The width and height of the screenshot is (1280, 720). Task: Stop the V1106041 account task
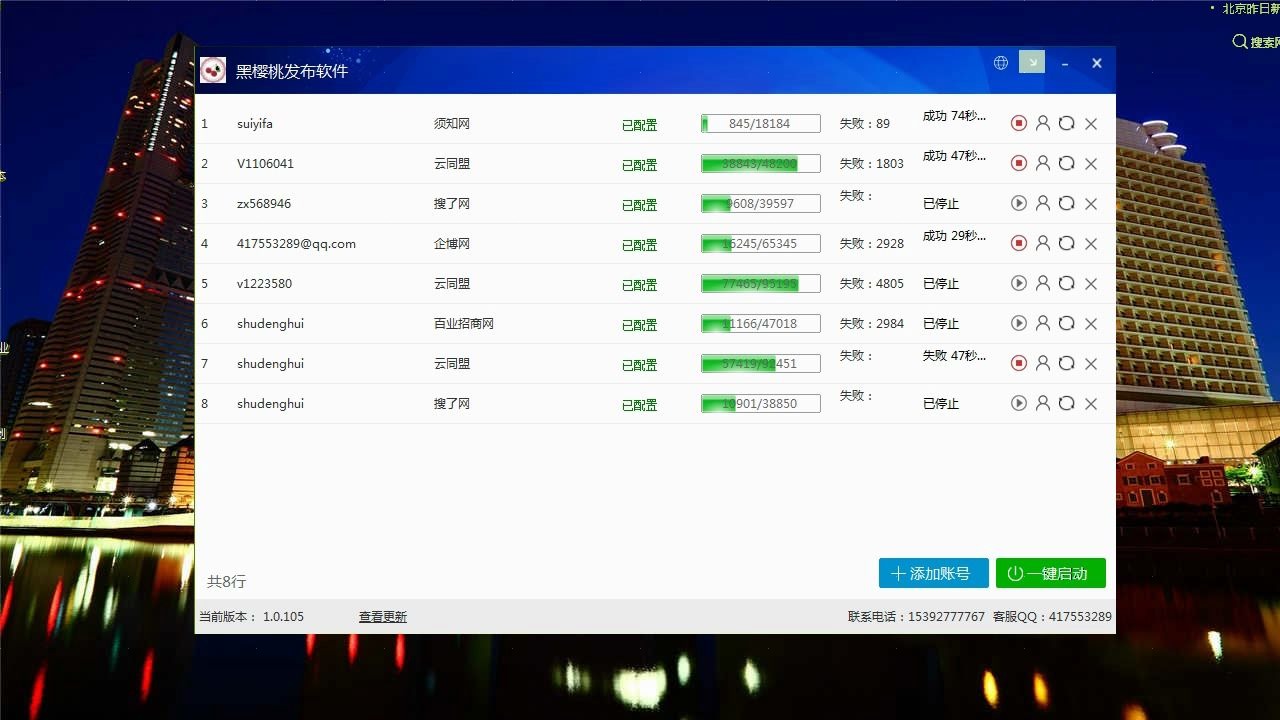pyautogui.click(x=1019, y=163)
